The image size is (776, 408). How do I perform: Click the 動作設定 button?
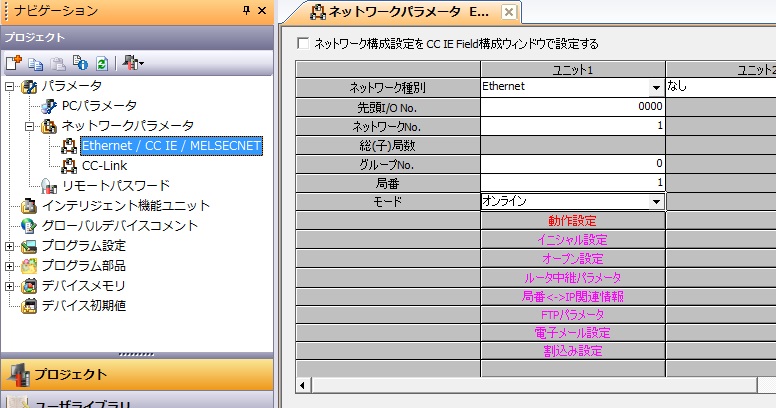(572, 221)
